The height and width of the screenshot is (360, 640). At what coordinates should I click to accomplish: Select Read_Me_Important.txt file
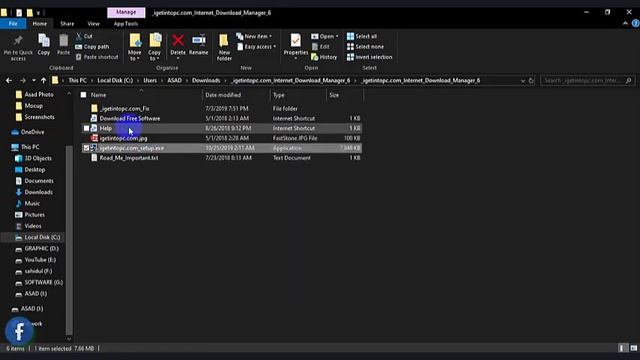pyautogui.click(x=129, y=158)
